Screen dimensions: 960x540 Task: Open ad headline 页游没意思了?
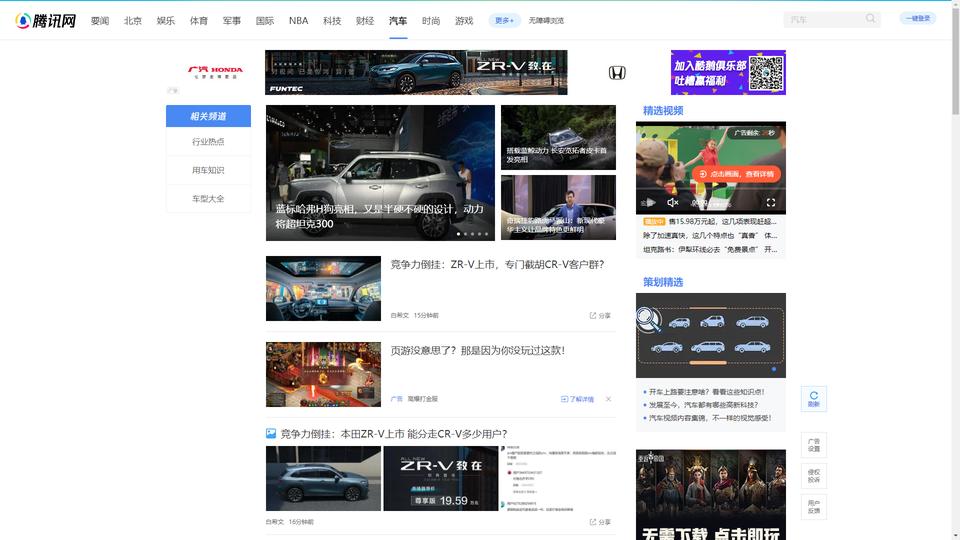(x=478, y=350)
